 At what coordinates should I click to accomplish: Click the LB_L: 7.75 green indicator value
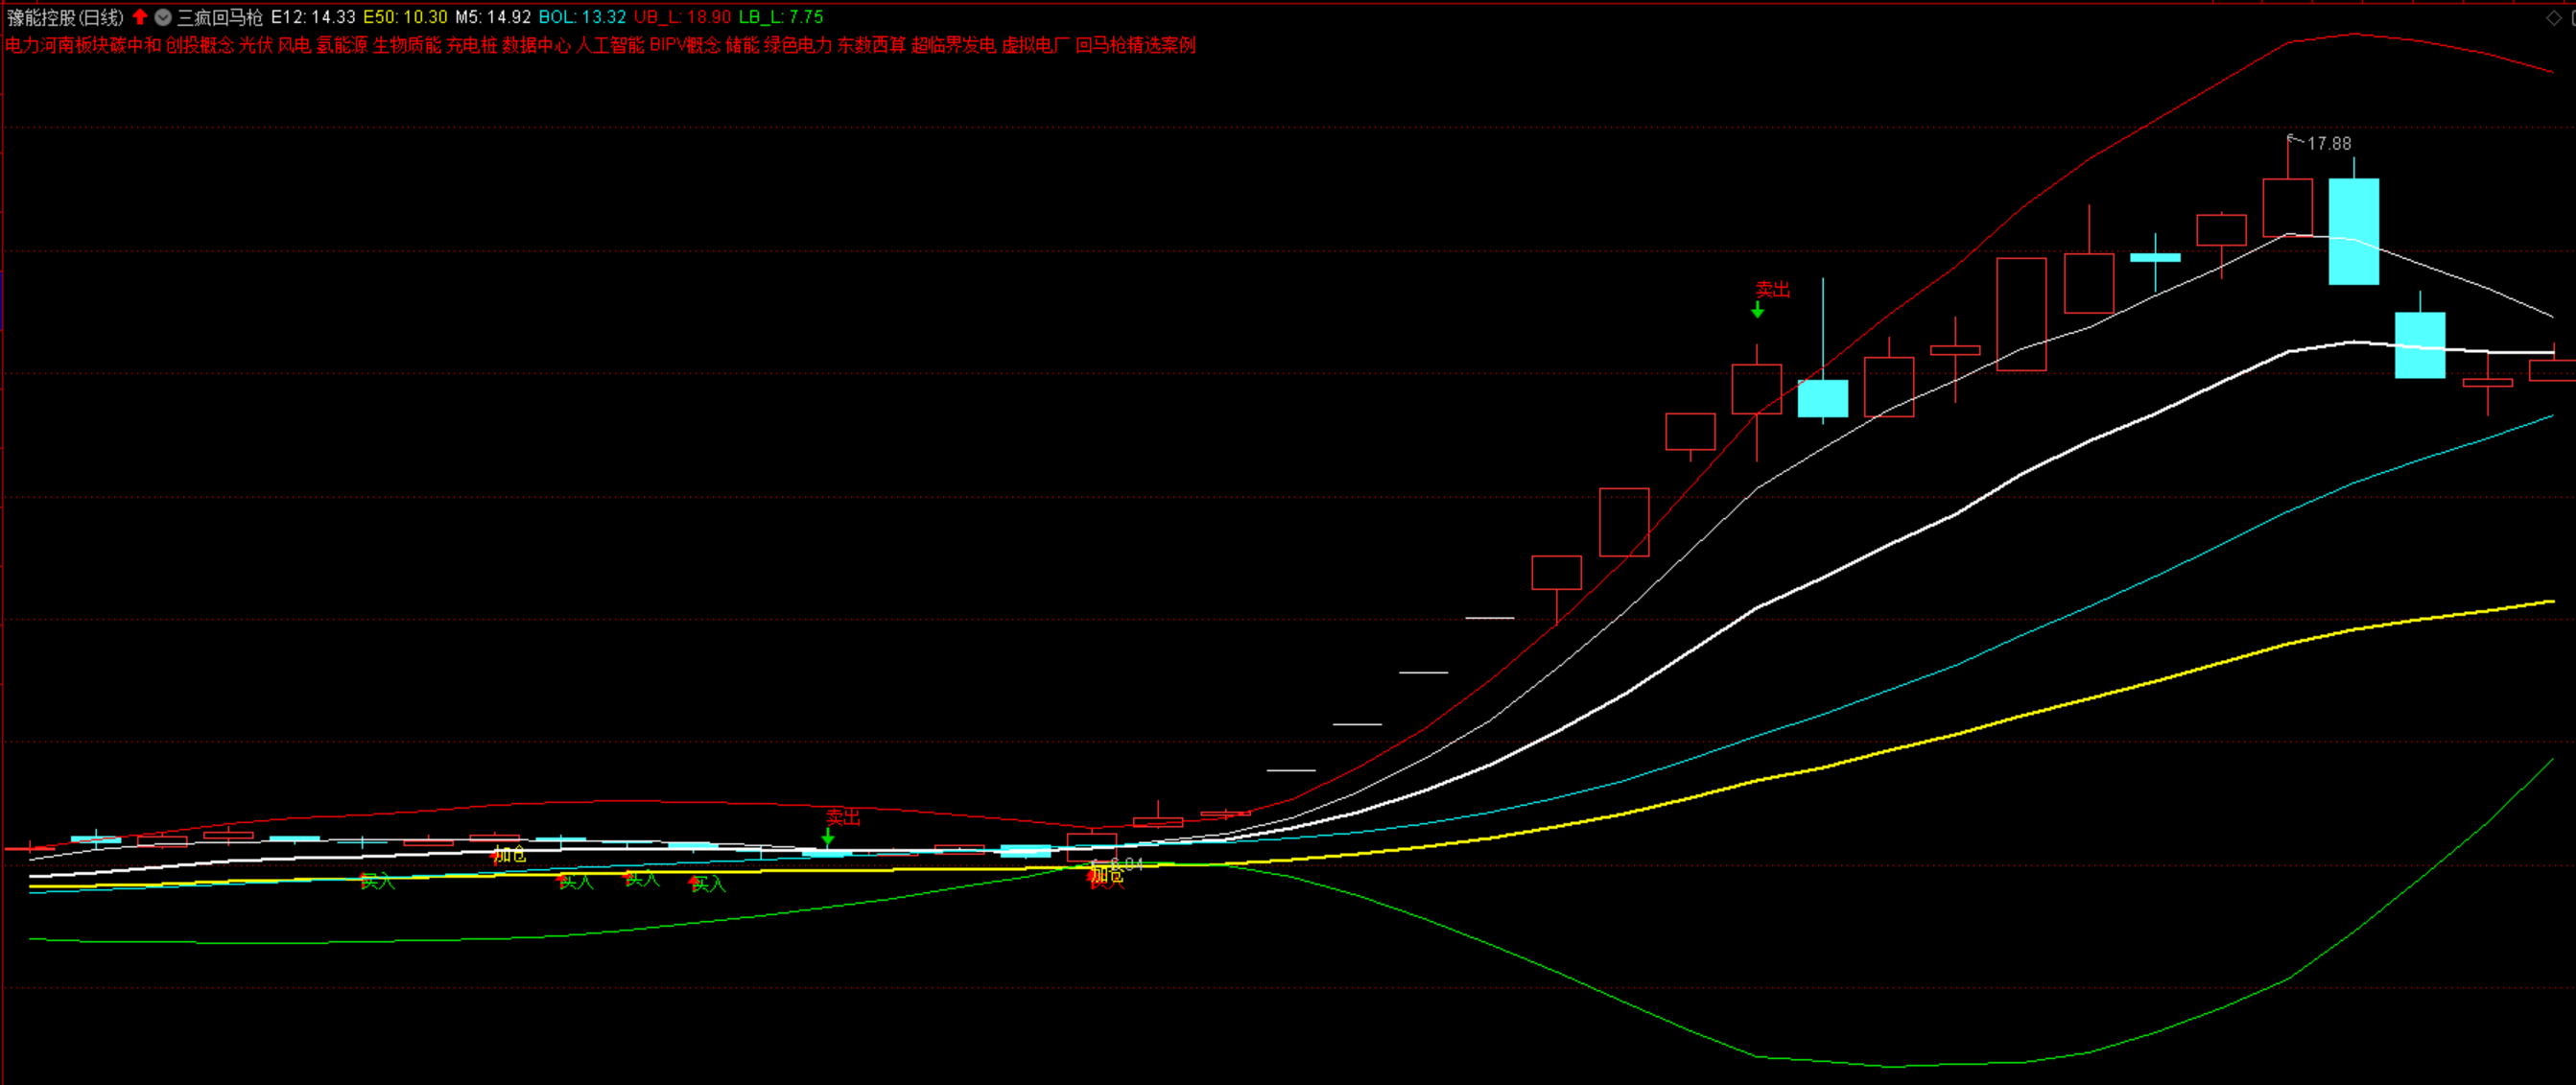coord(780,17)
